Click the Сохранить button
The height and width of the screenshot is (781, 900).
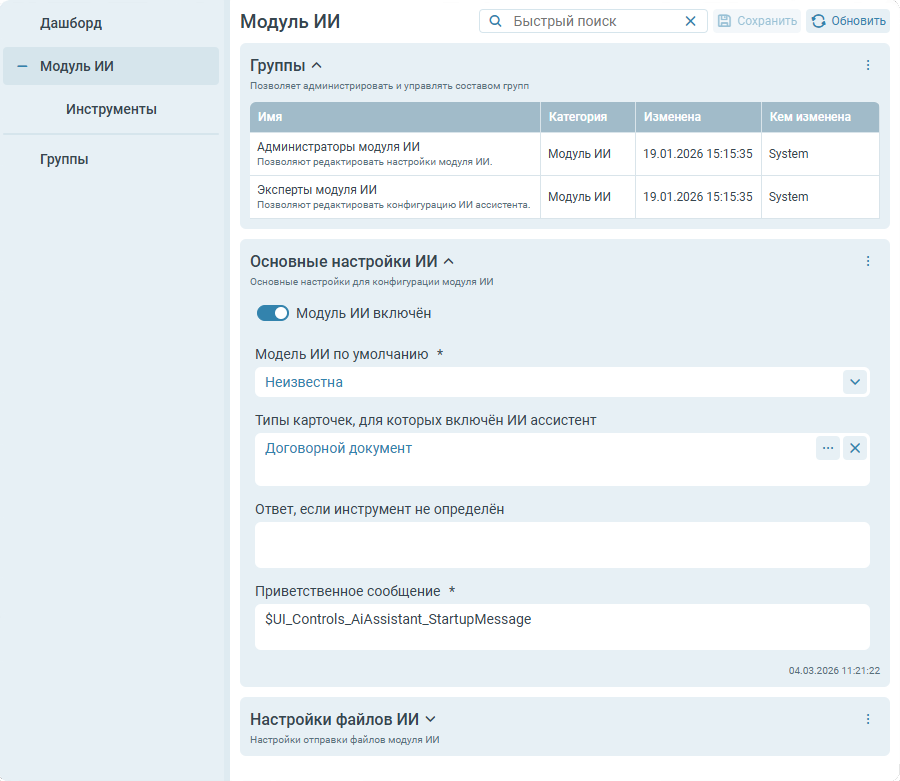(x=757, y=21)
